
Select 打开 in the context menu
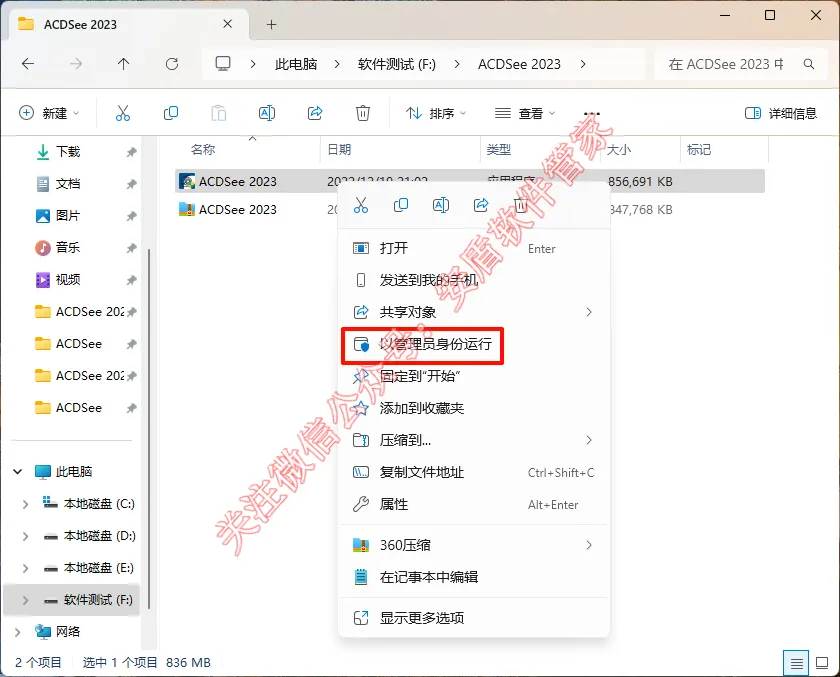point(474,249)
